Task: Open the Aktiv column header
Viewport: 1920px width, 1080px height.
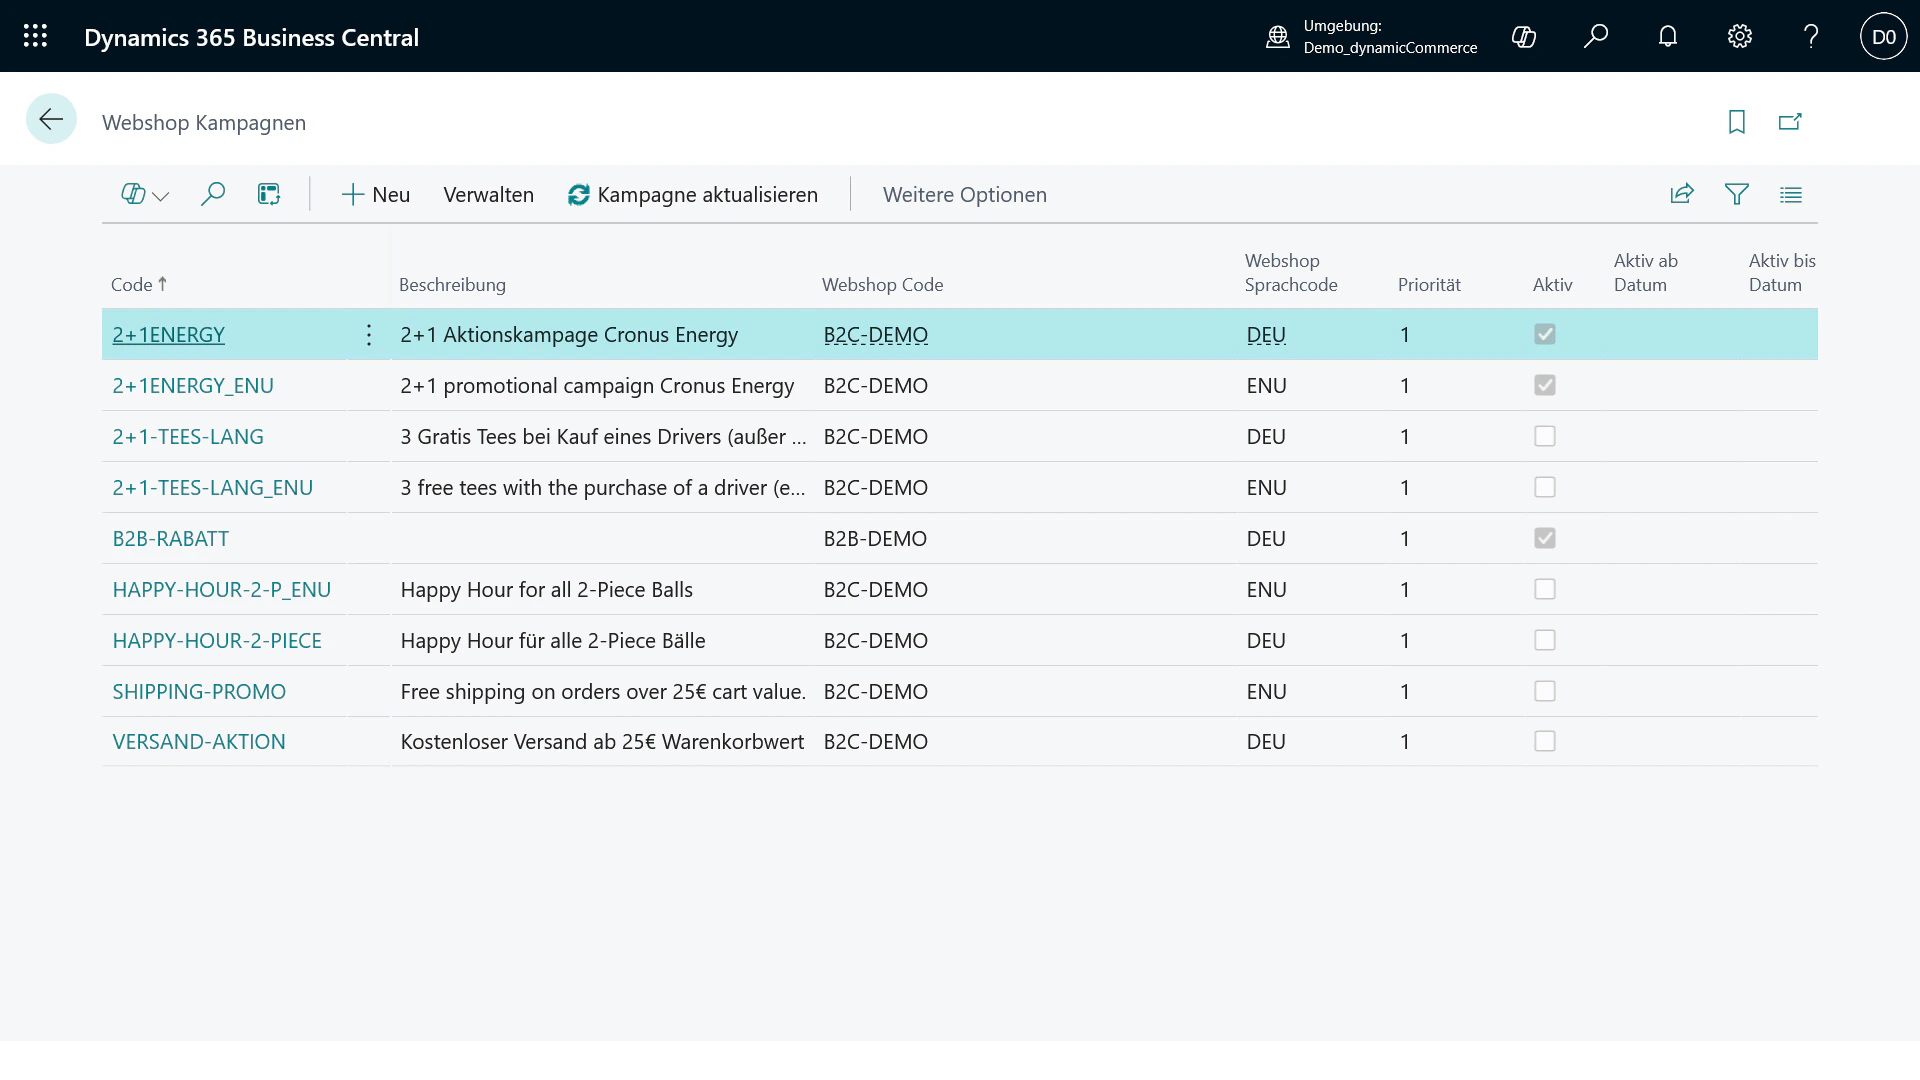Action: pyautogui.click(x=1552, y=285)
